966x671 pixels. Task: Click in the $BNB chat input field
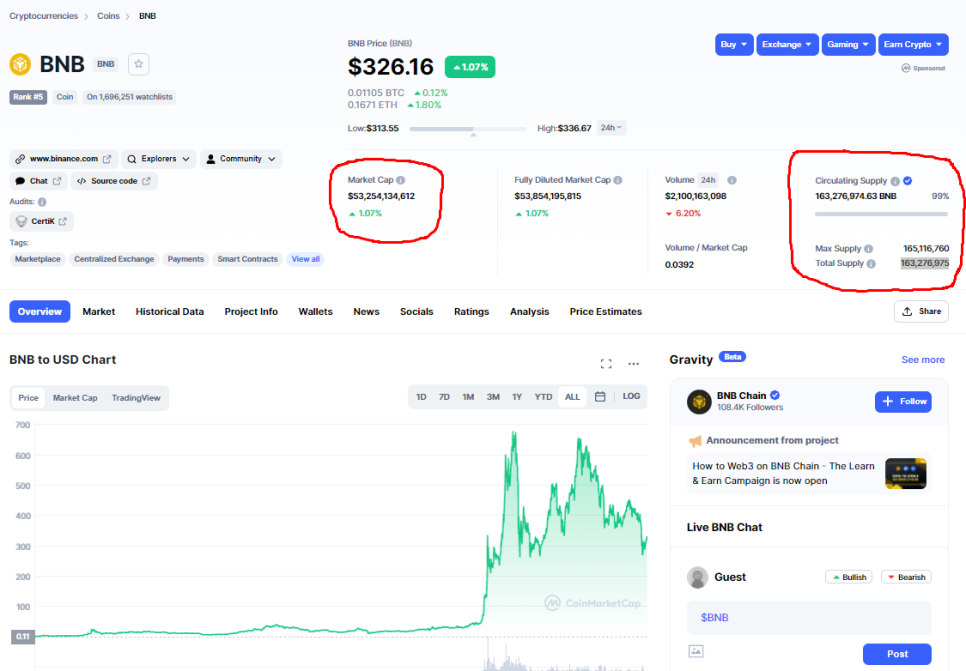coord(809,618)
